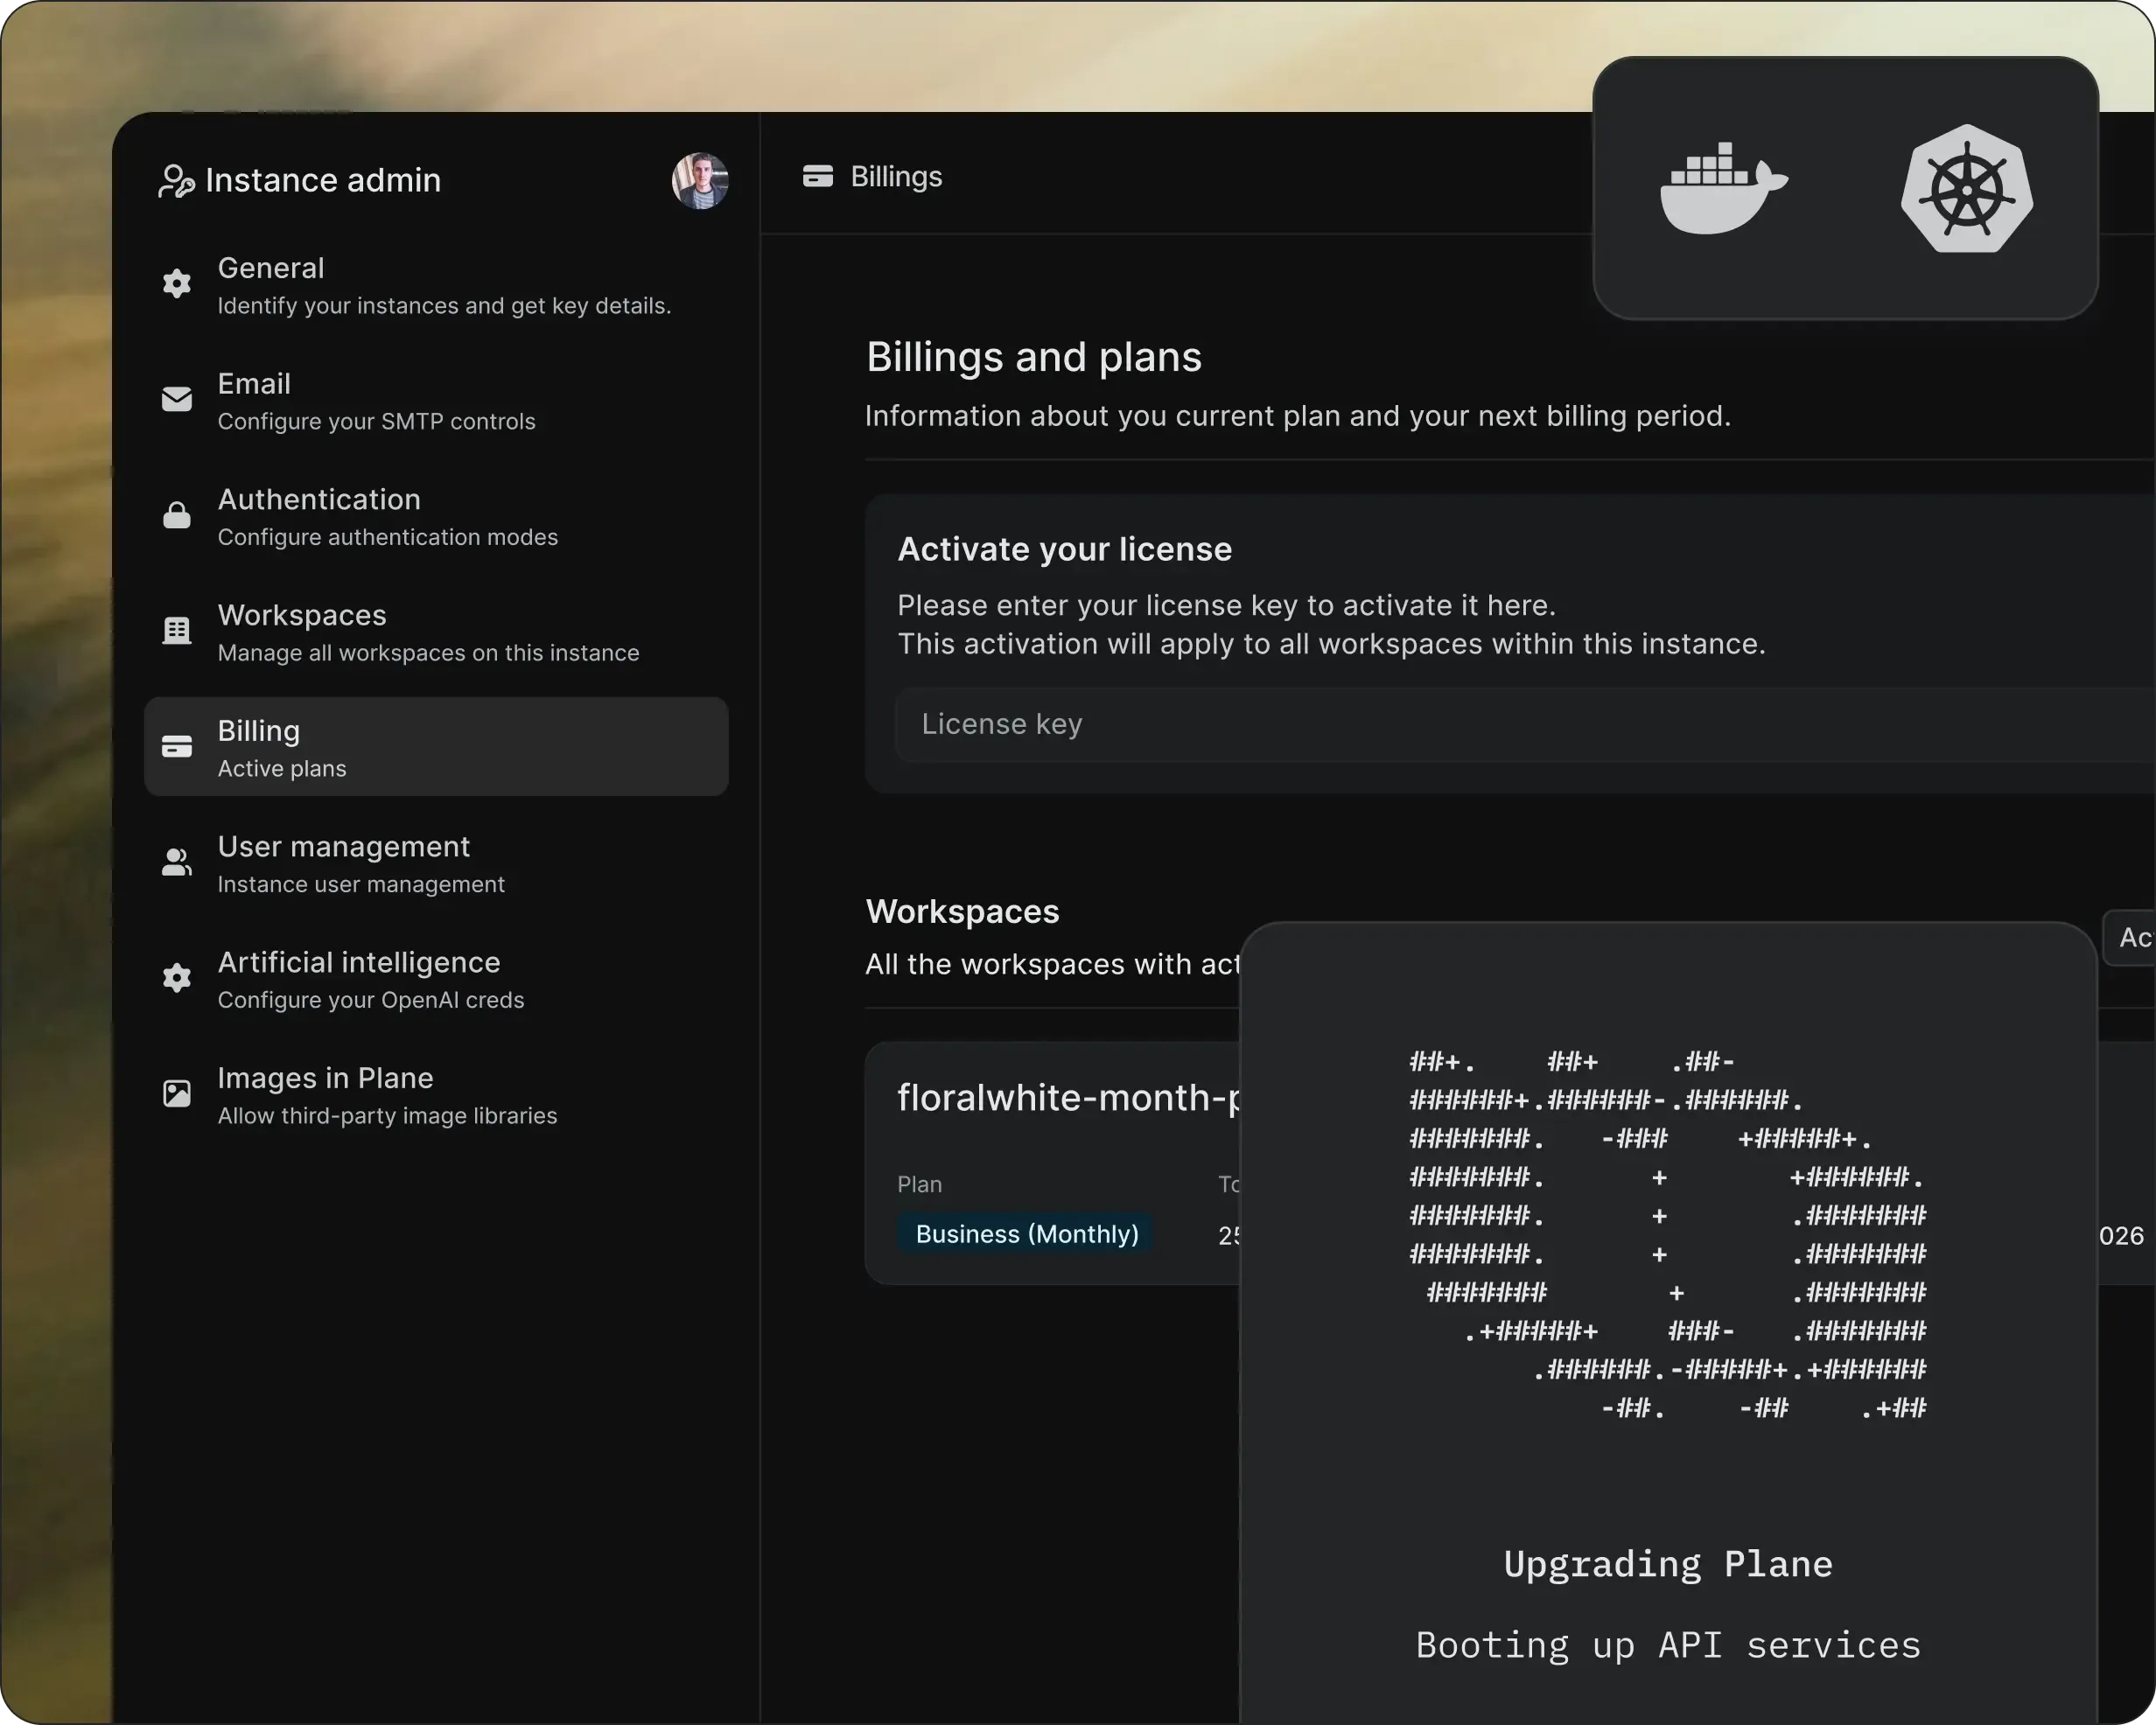Click the Booting up API services text
The height and width of the screenshot is (1725, 2156).
click(x=1668, y=1646)
